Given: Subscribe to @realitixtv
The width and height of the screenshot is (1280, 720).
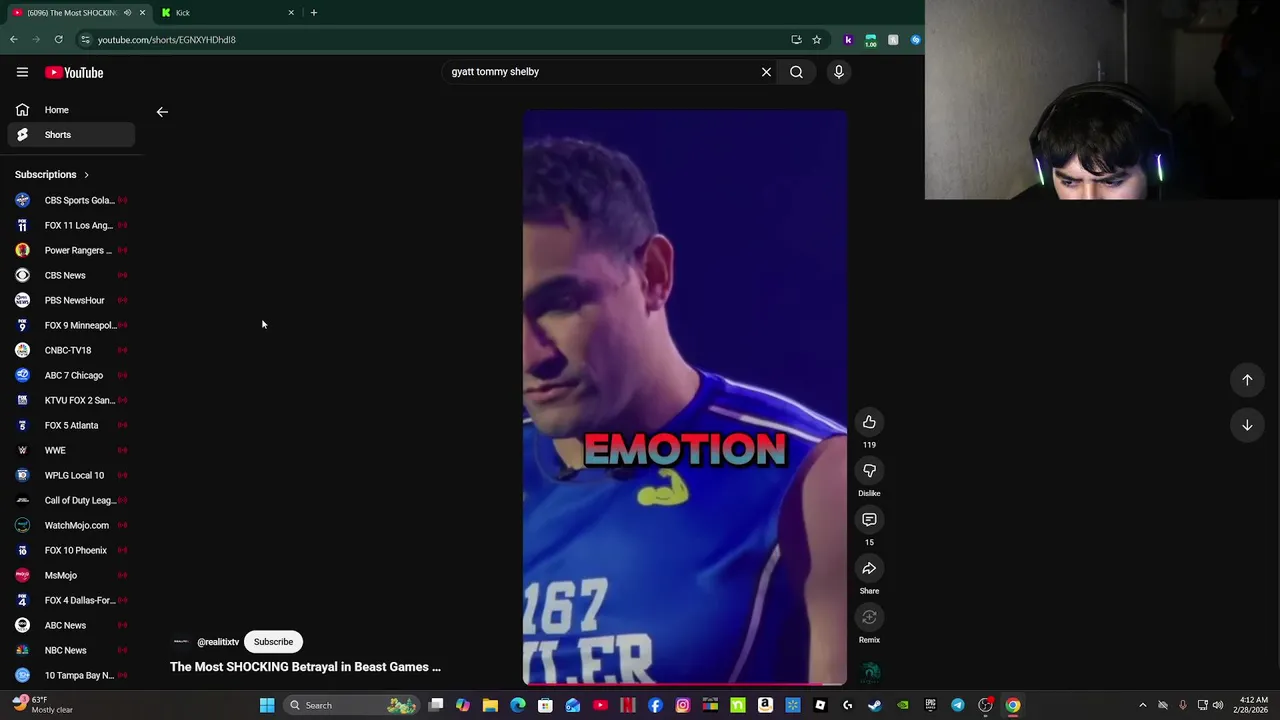Looking at the screenshot, I should (273, 642).
